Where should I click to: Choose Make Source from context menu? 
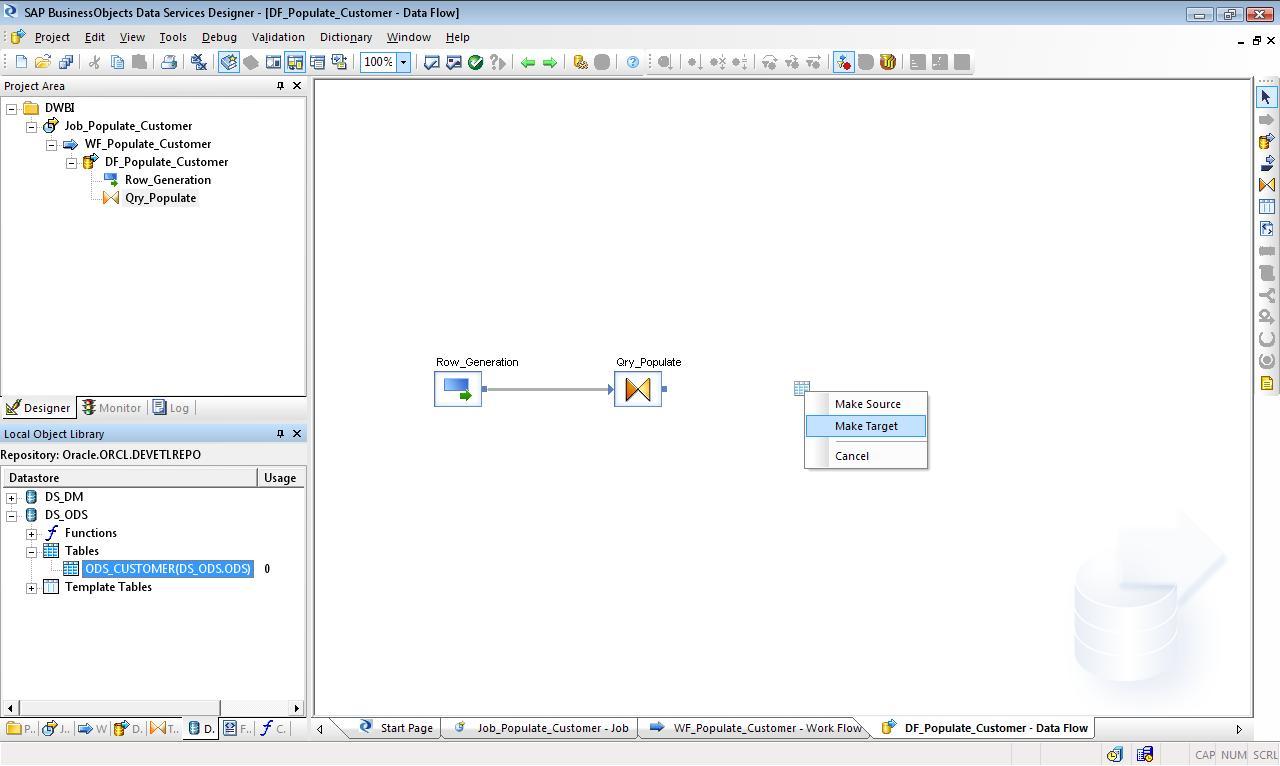click(x=866, y=404)
